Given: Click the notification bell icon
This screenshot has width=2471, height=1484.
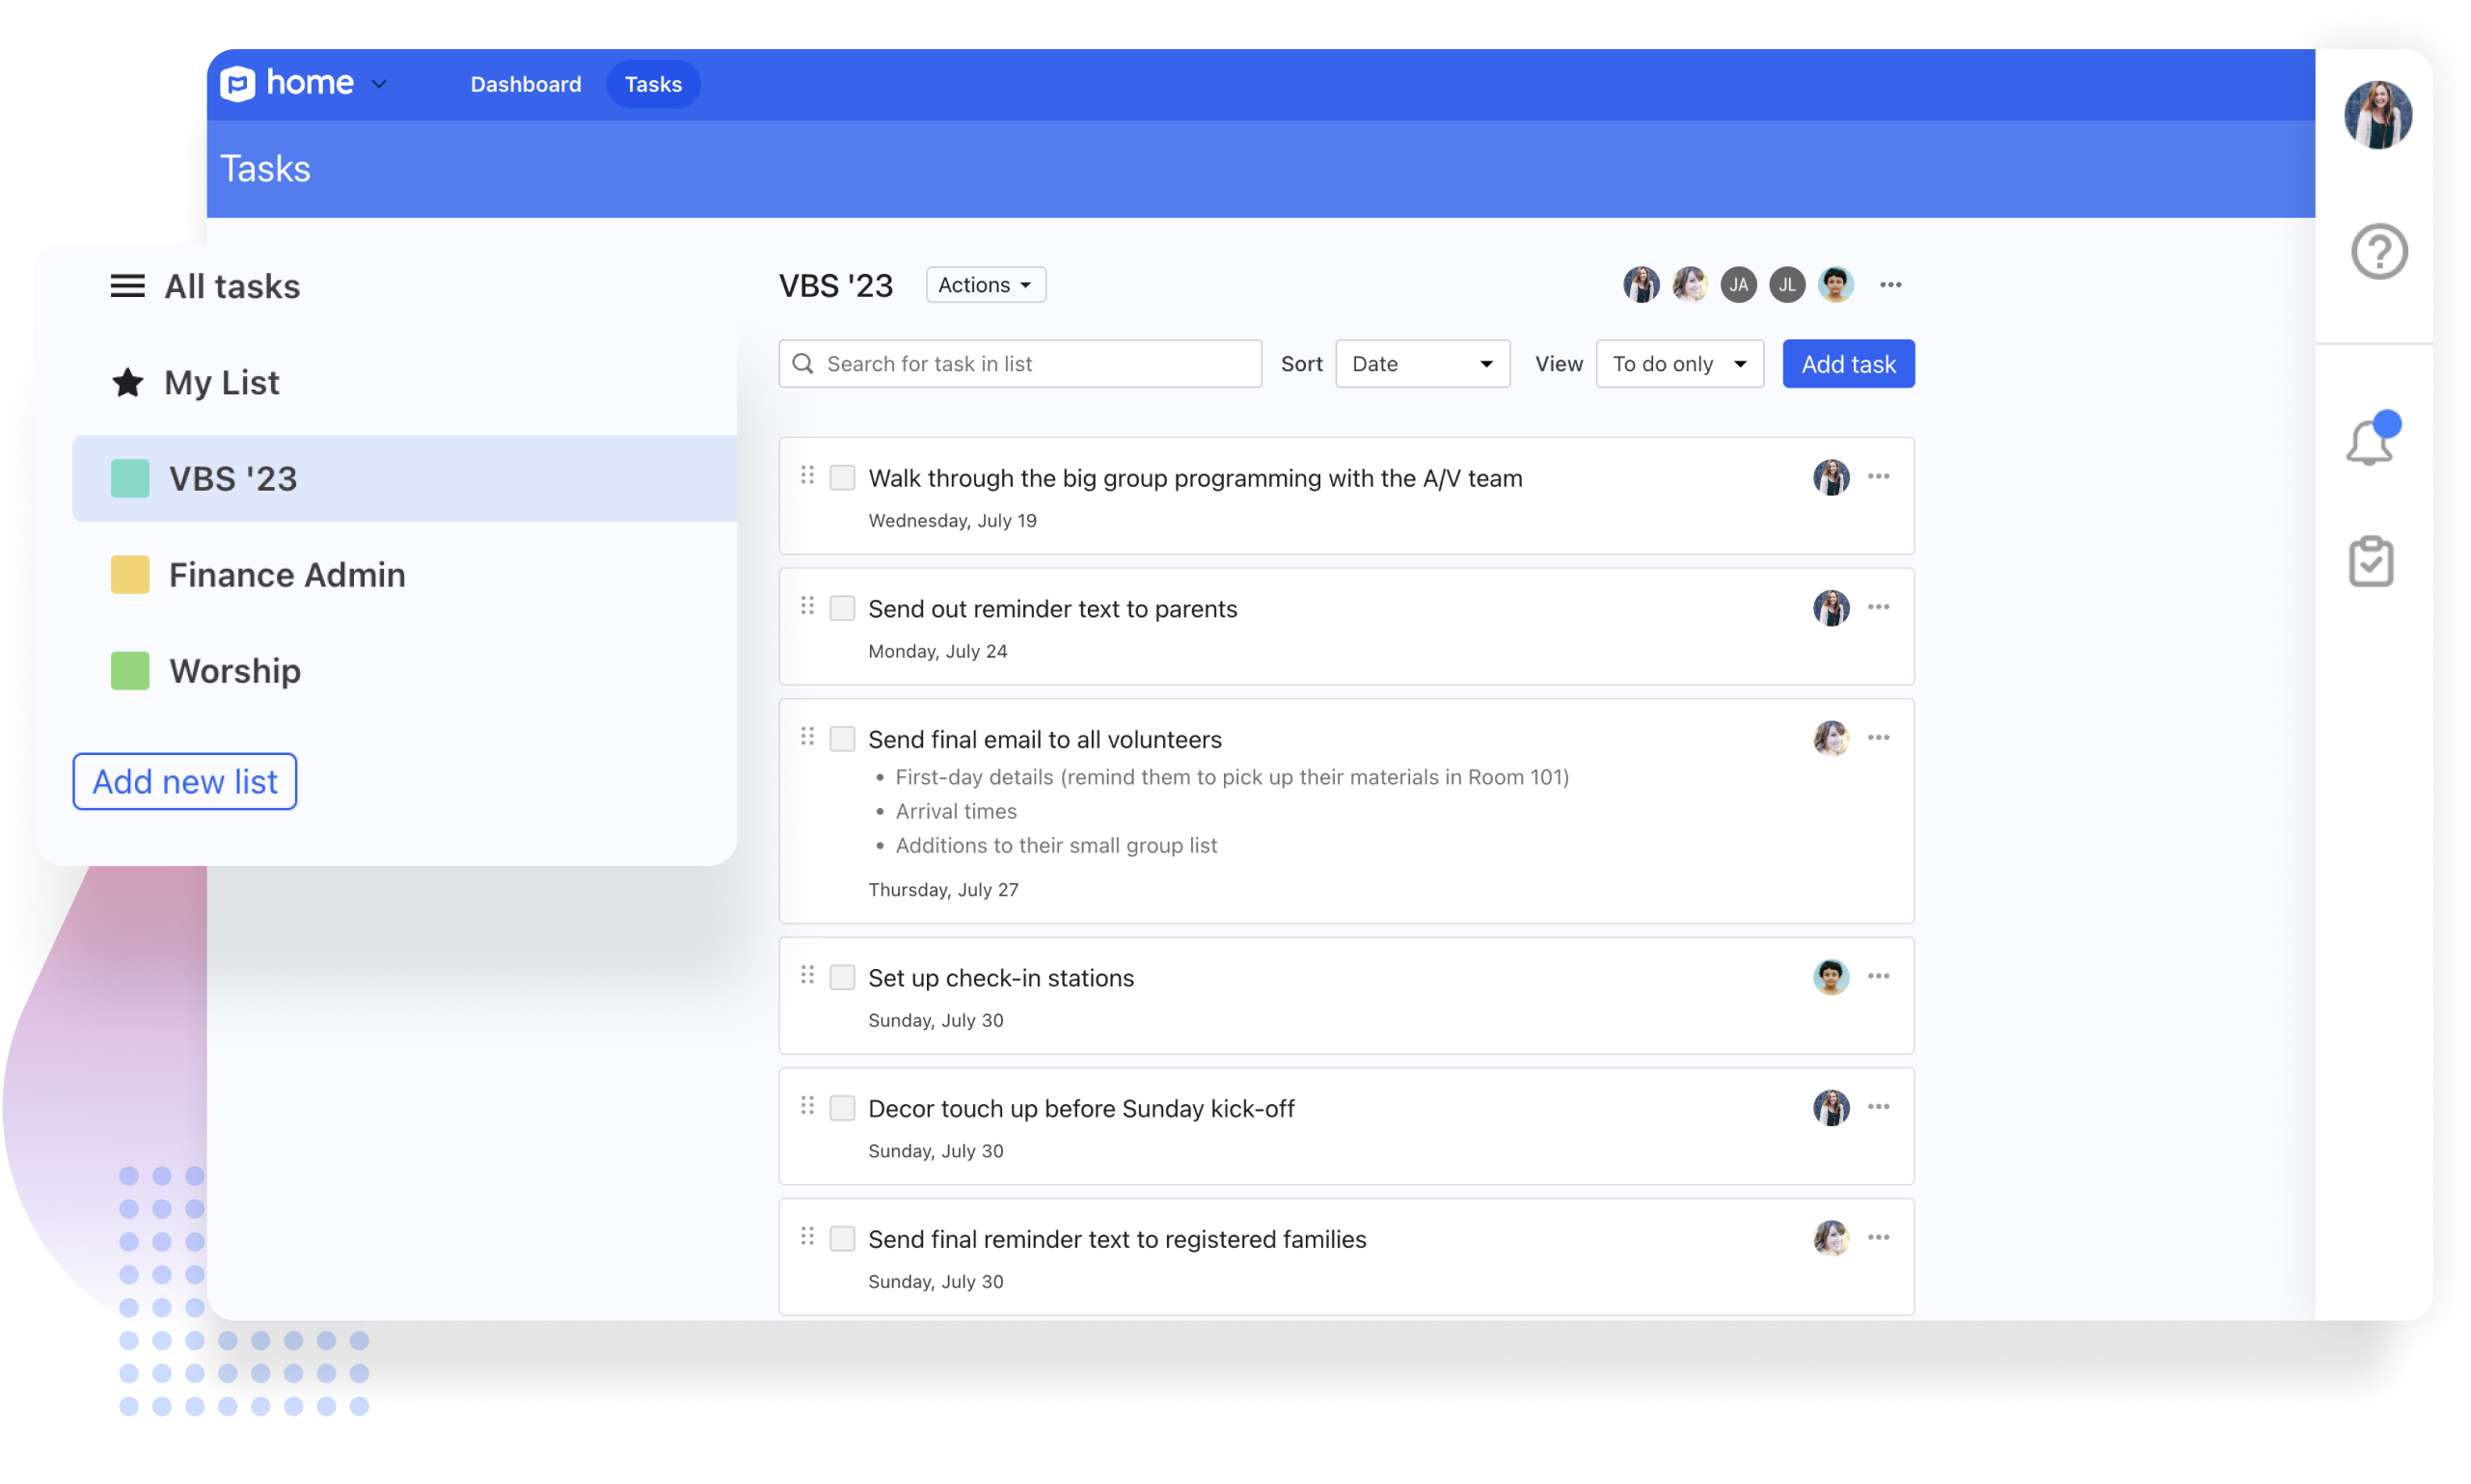Looking at the screenshot, I should pos(2370,442).
